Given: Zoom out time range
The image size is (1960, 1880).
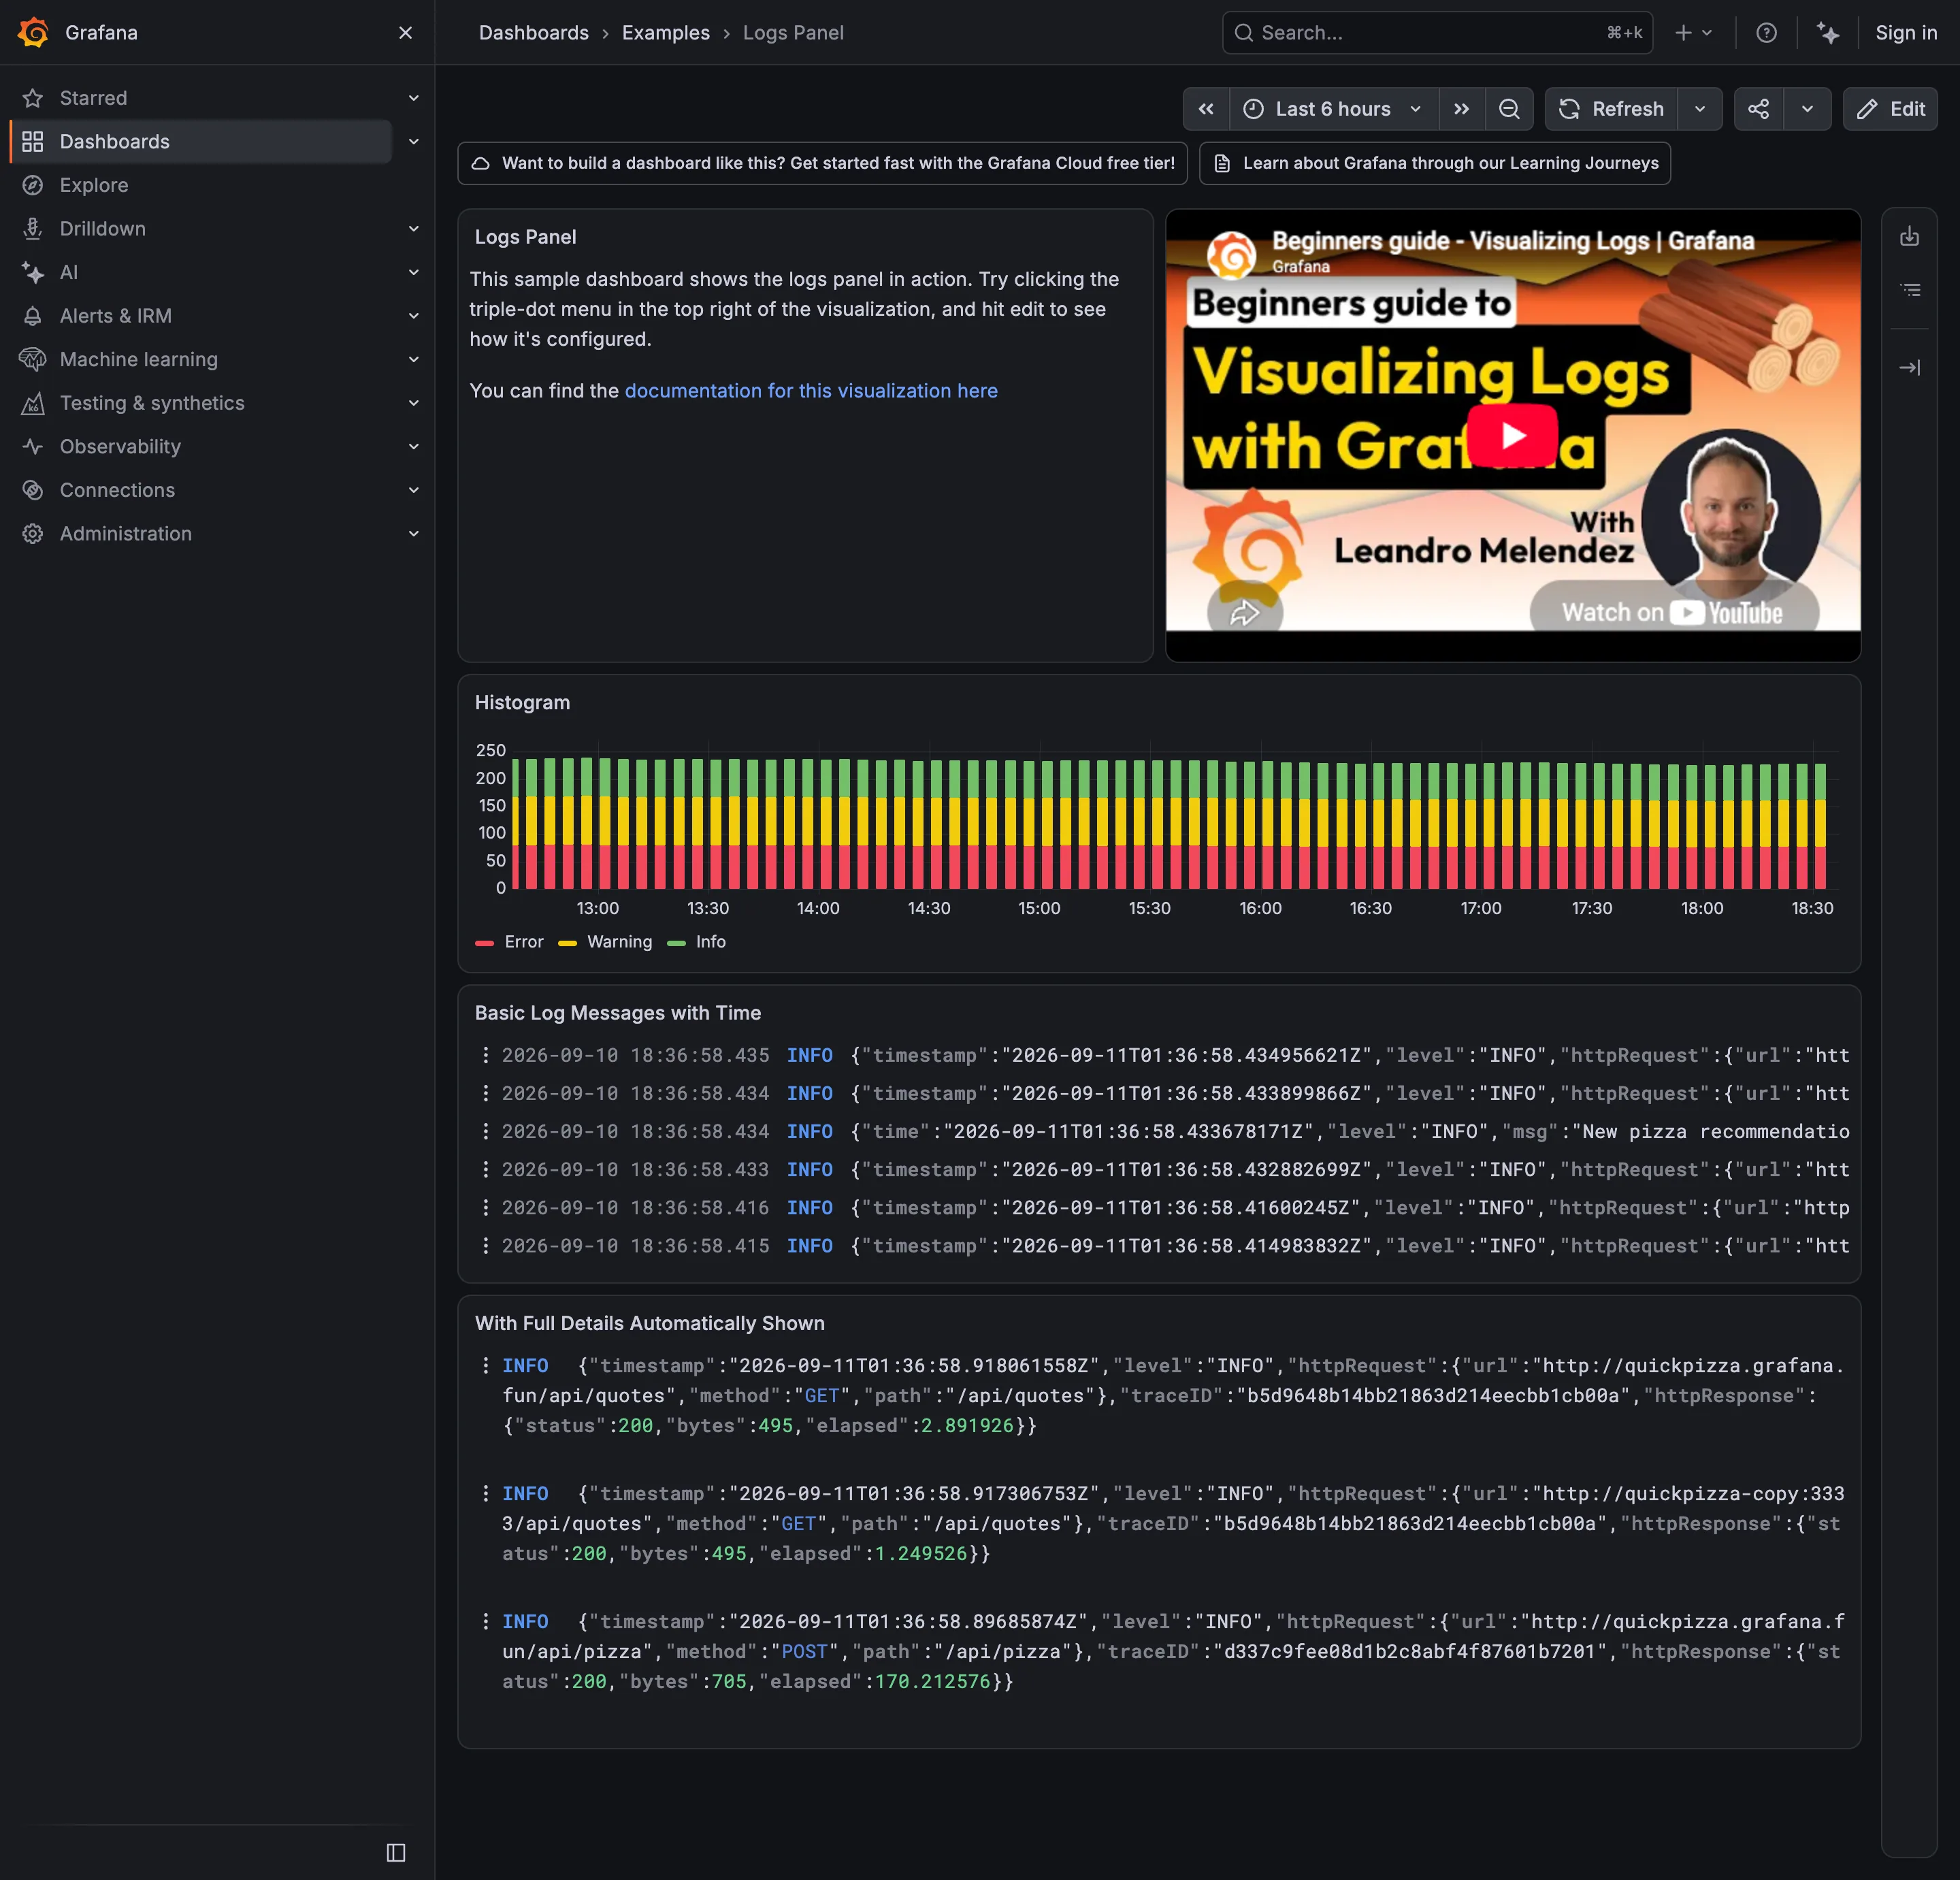Looking at the screenshot, I should 1509,109.
